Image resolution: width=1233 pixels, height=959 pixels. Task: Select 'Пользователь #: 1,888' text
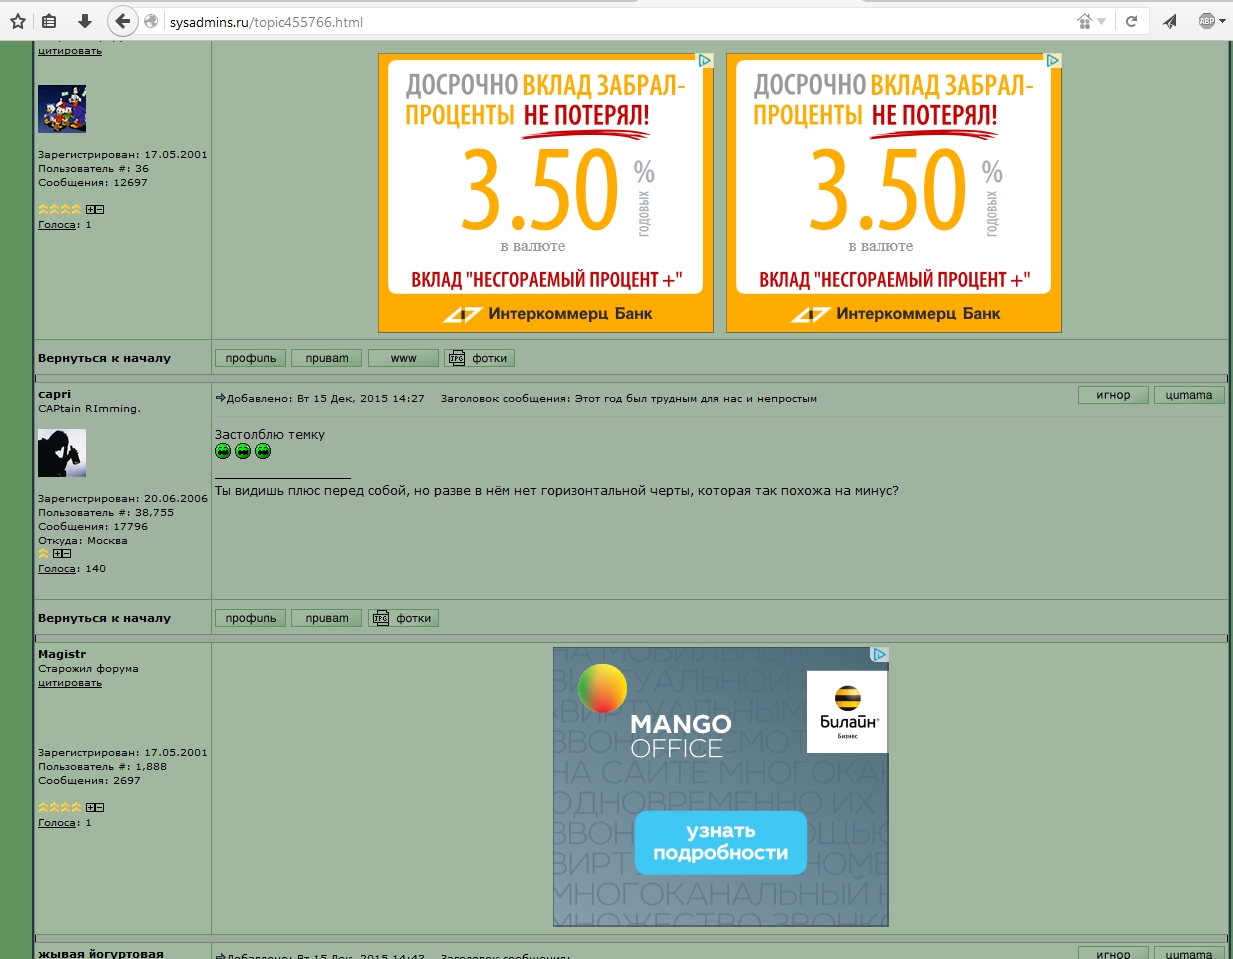click(x=102, y=767)
